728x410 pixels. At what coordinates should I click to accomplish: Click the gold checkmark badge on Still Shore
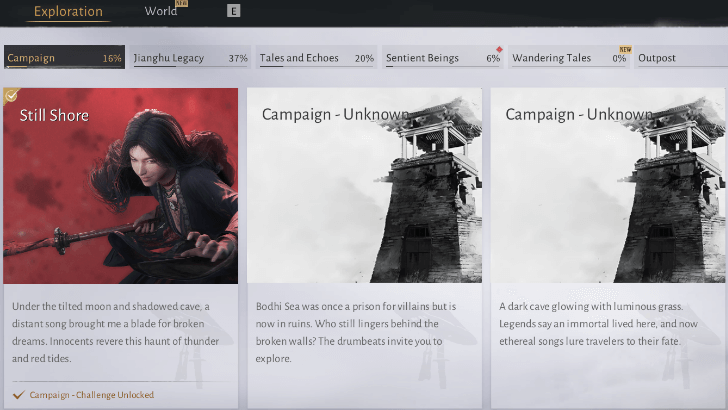(x=11, y=96)
